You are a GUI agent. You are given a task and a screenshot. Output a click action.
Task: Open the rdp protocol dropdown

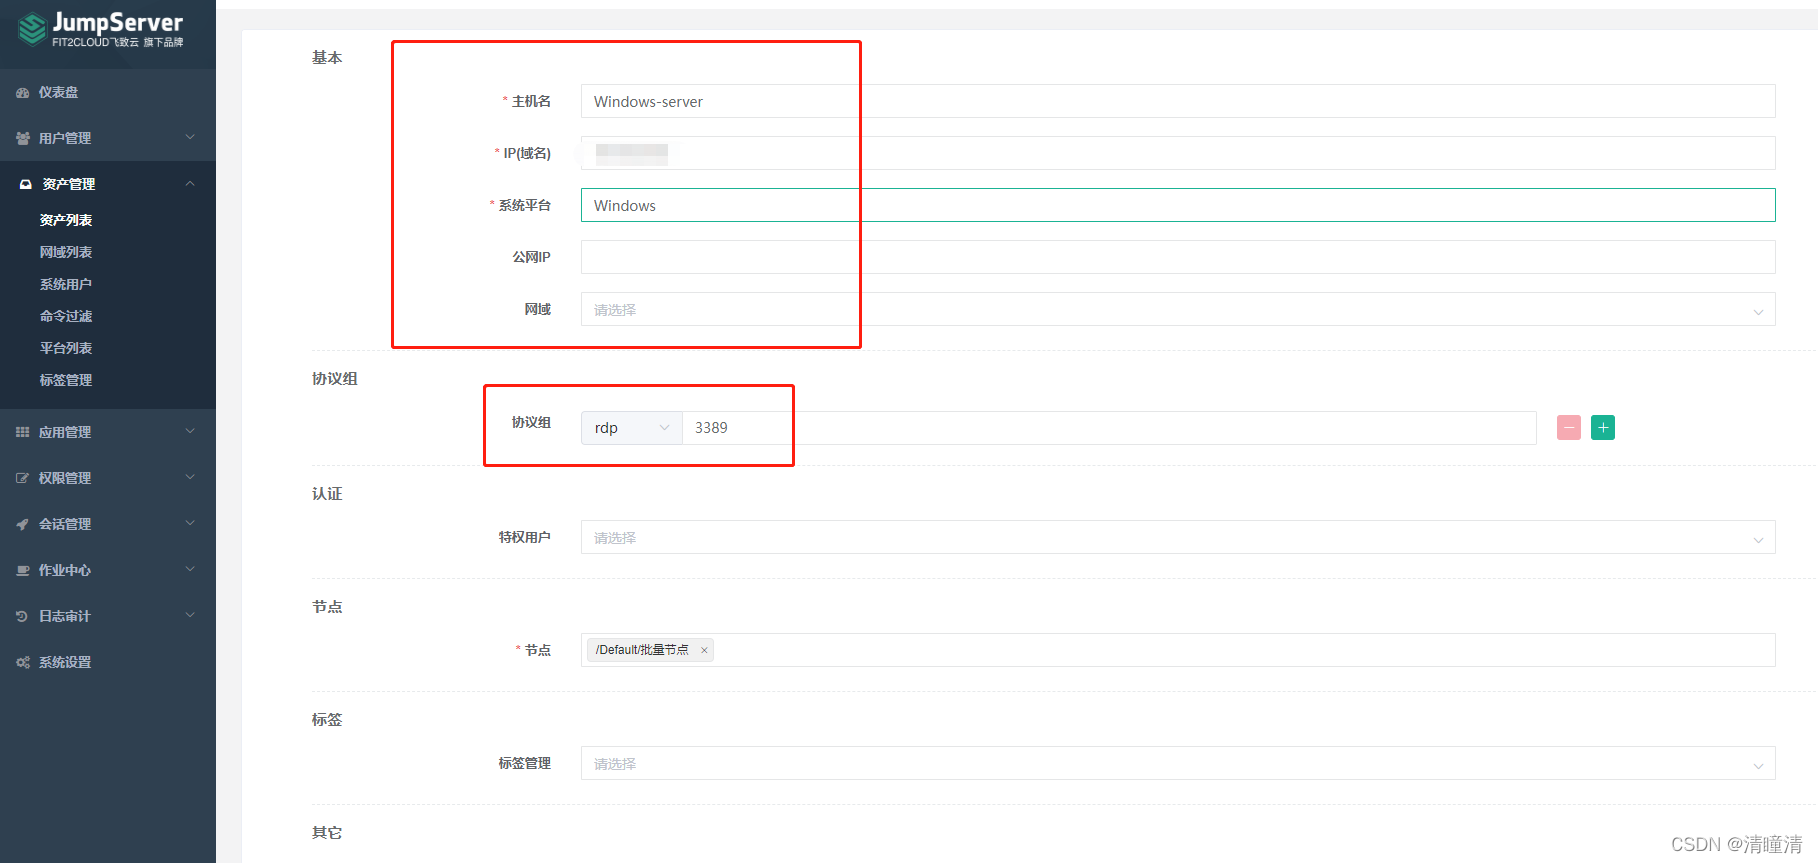631,428
